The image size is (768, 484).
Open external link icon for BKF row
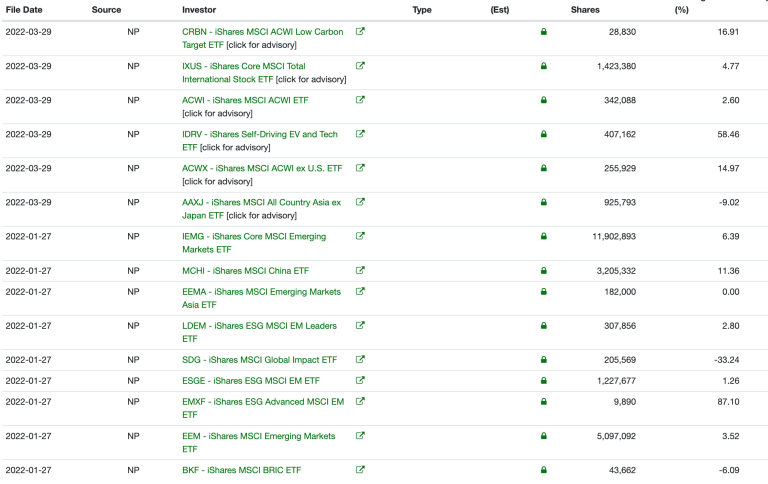(360, 470)
